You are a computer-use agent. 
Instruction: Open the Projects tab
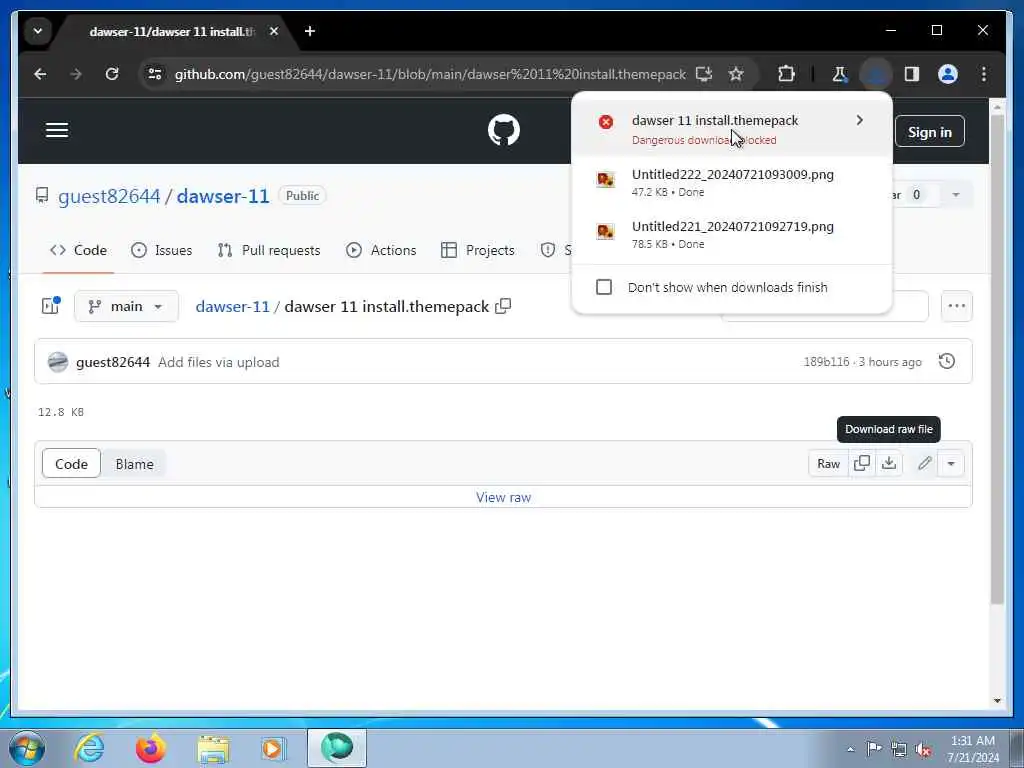(478, 250)
